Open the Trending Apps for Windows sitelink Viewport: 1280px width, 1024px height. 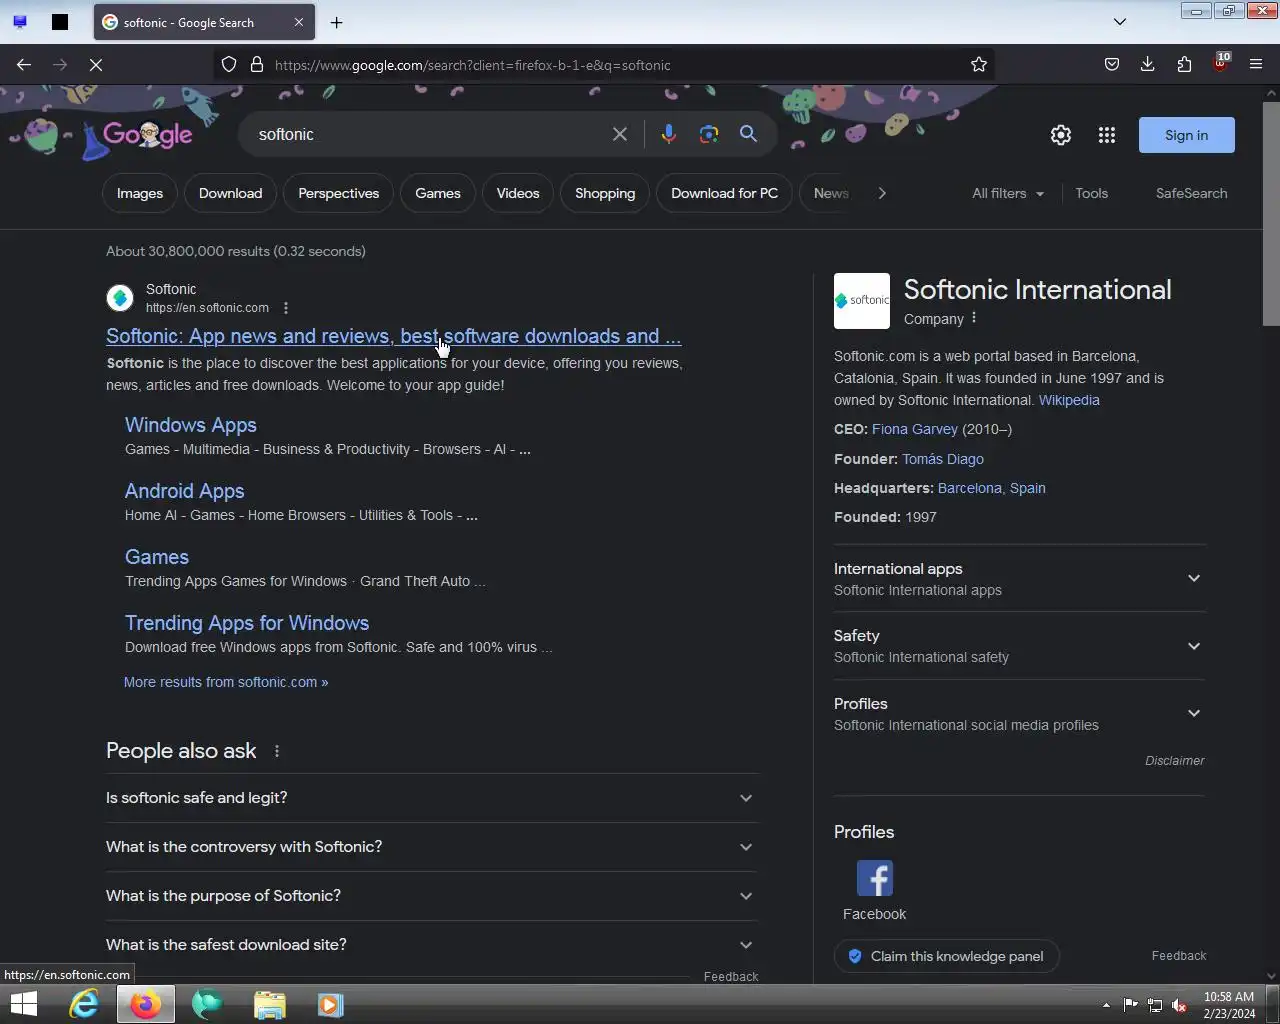click(x=247, y=623)
